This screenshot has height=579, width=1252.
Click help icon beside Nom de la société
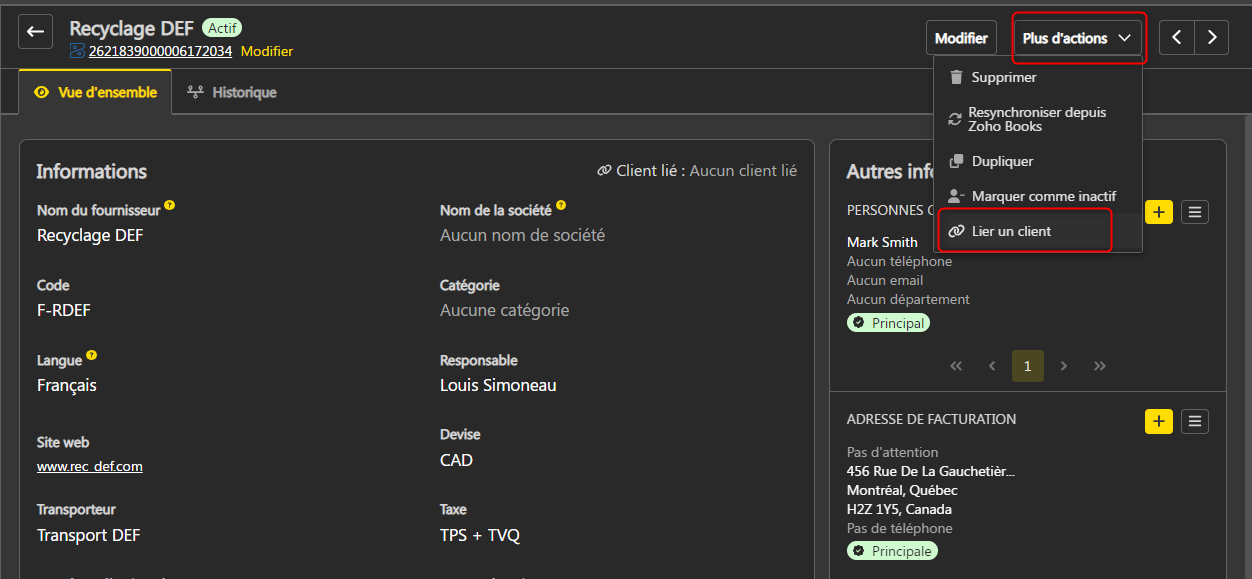click(561, 206)
